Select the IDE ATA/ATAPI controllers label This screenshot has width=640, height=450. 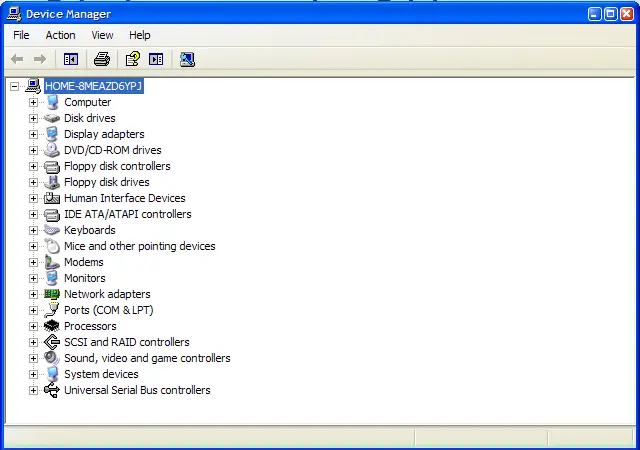coord(127,214)
